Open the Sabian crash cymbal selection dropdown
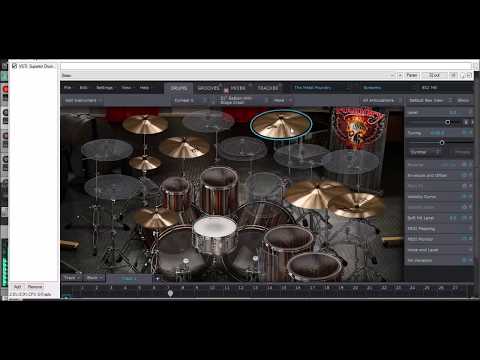Screen dimensions: 480x360 (x=243, y=100)
